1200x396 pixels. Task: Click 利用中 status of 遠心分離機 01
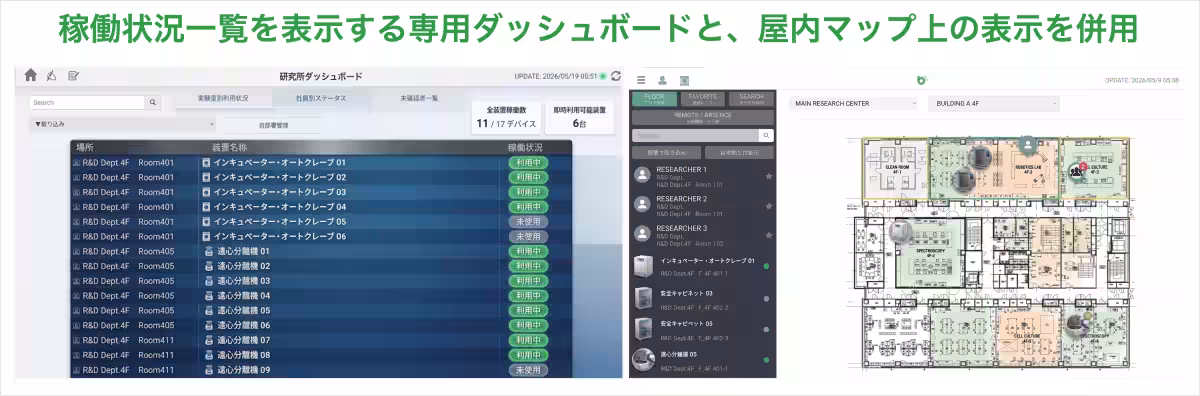click(528, 251)
